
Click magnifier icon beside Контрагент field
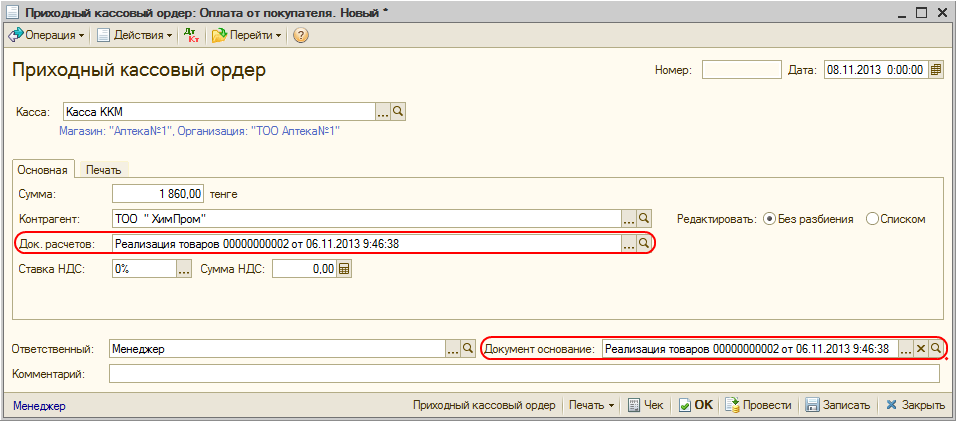click(x=644, y=217)
